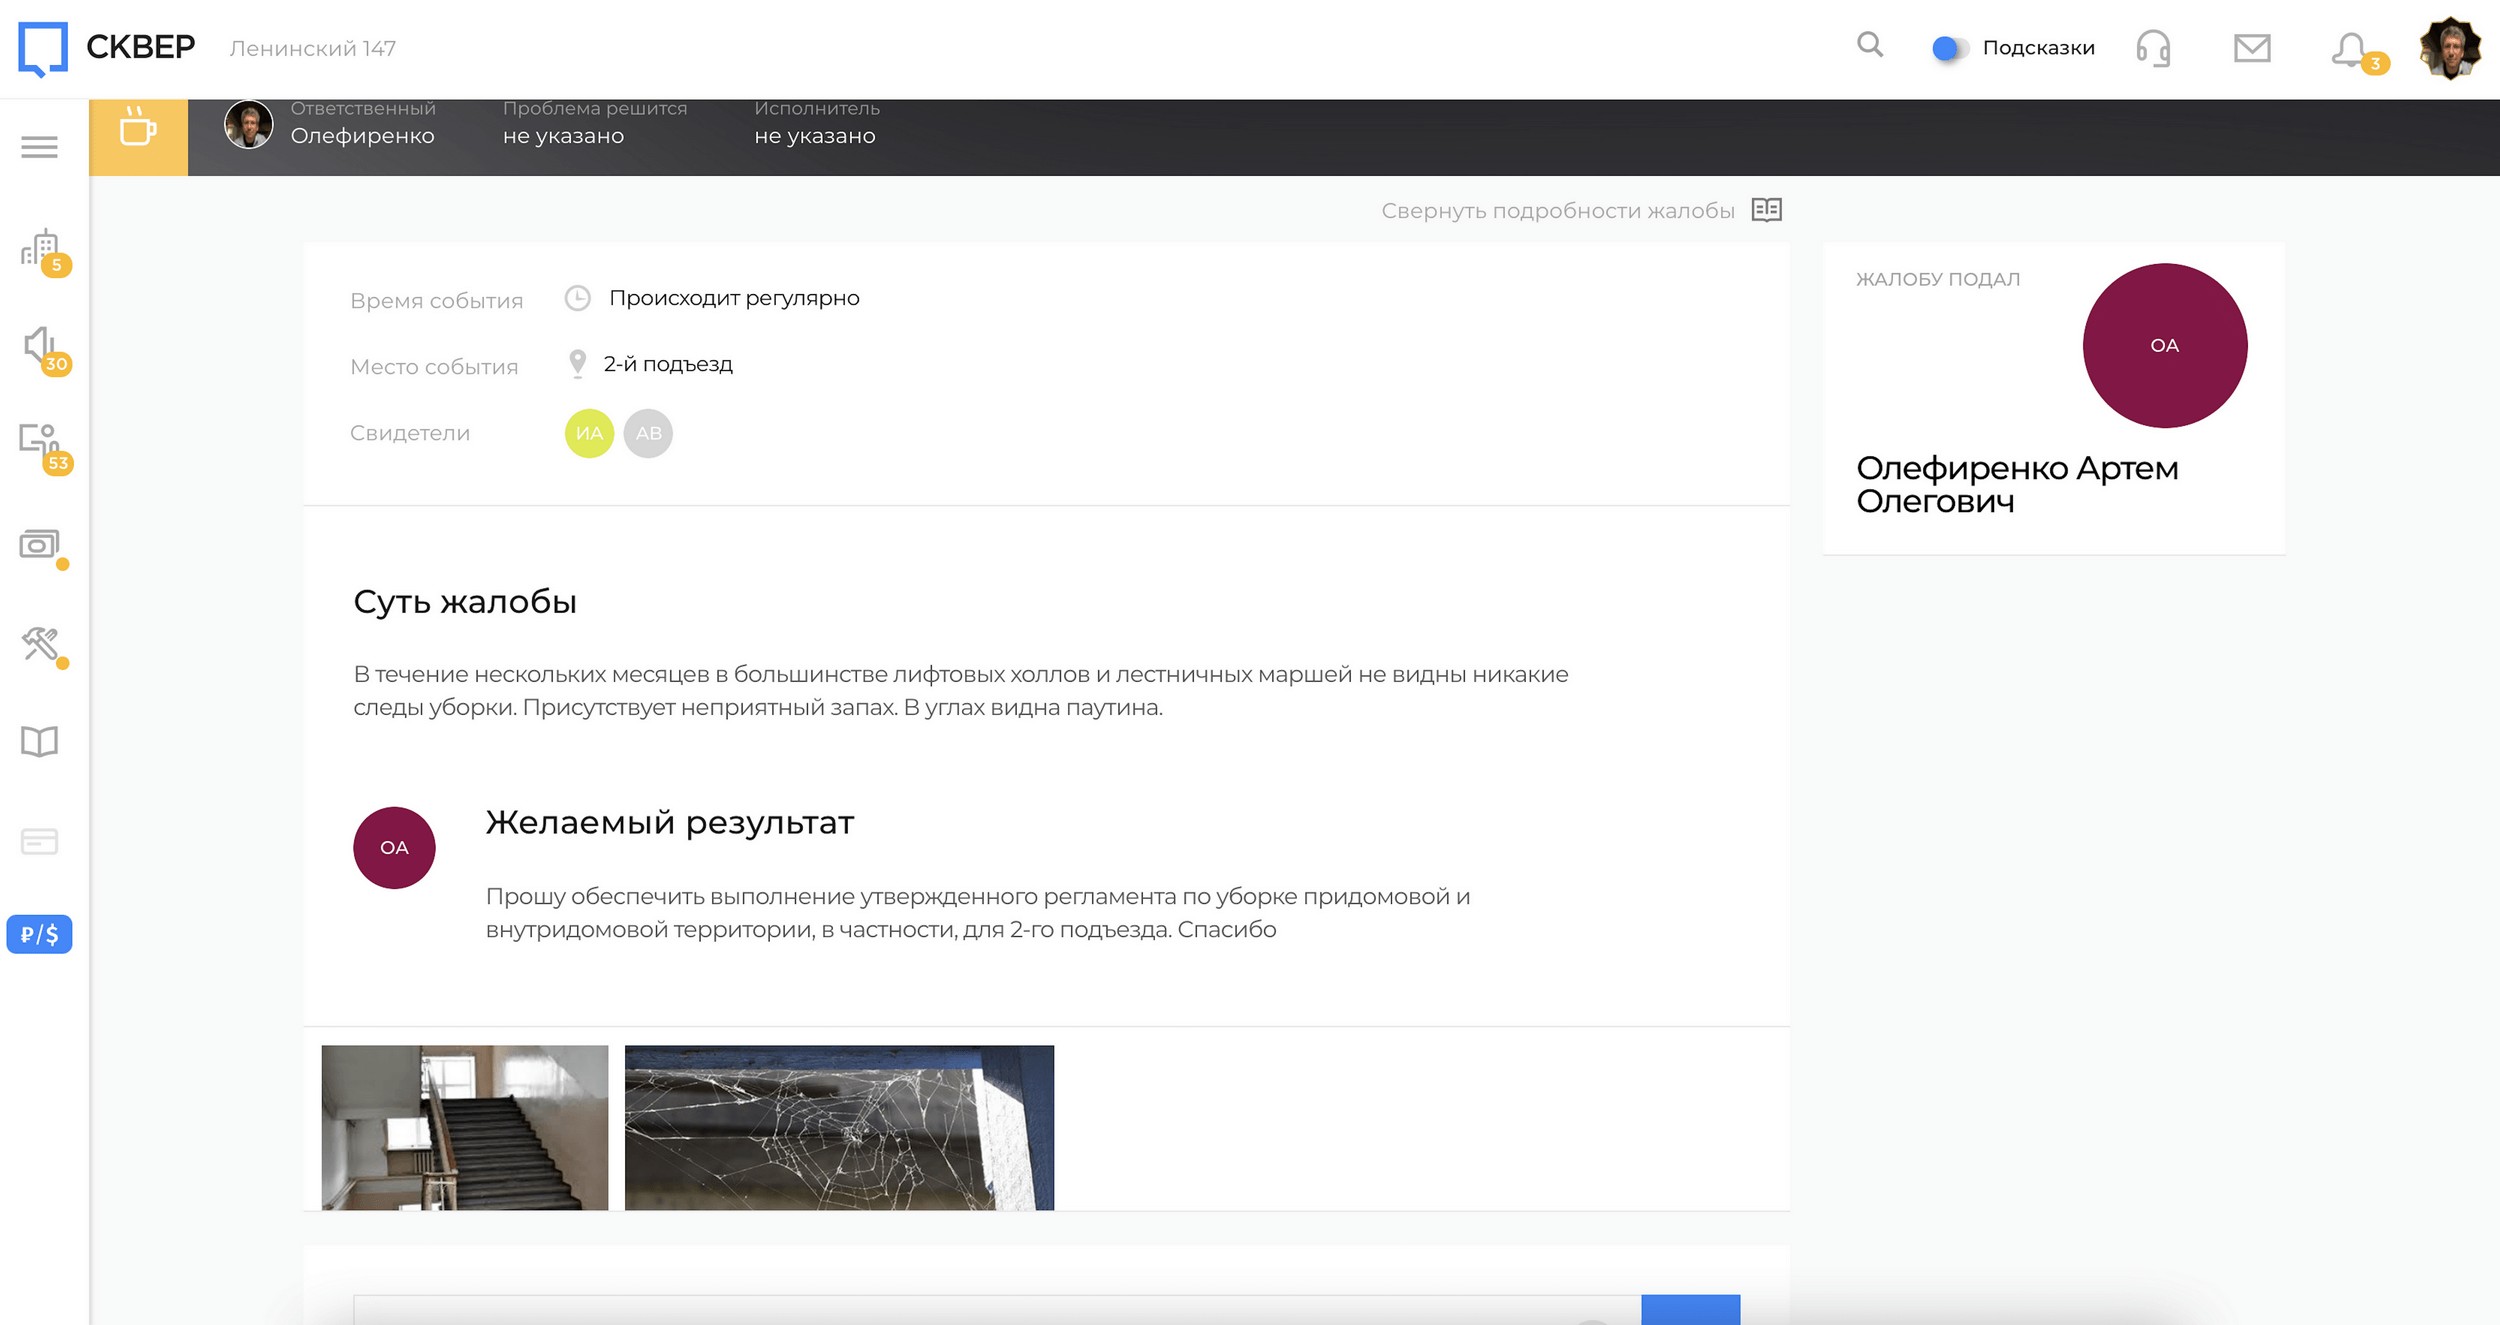Expand the hamburger sidebar menu
This screenshot has width=2500, height=1325.
[39, 148]
